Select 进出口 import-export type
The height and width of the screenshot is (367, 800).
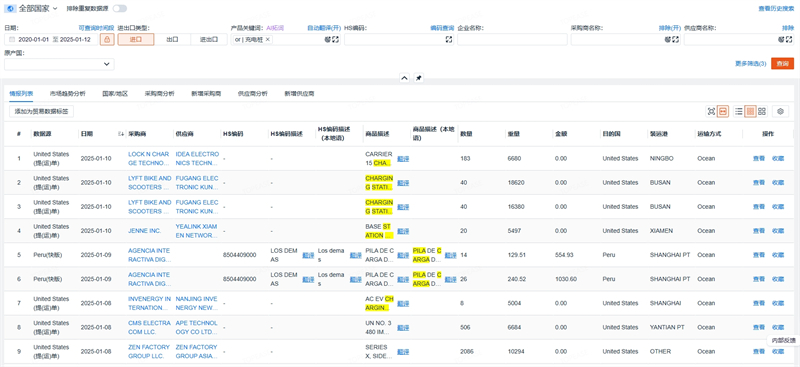[209, 39]
